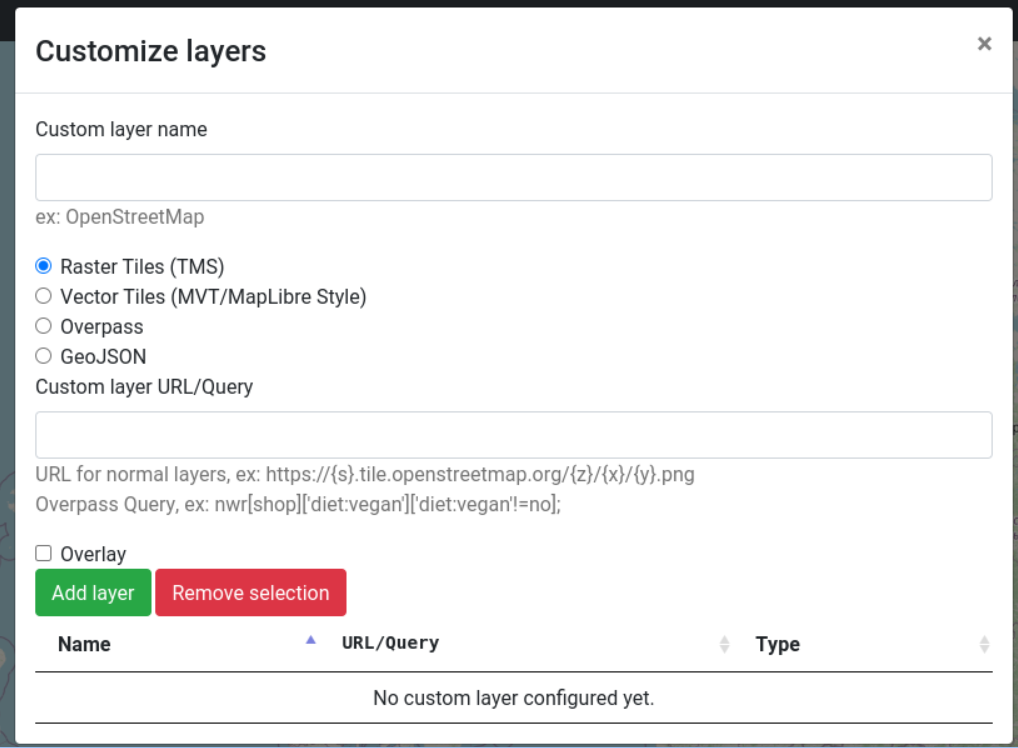Switch layer type to Overpass
Viewport: 1018px width, 748px height.
tap(43, 325)
